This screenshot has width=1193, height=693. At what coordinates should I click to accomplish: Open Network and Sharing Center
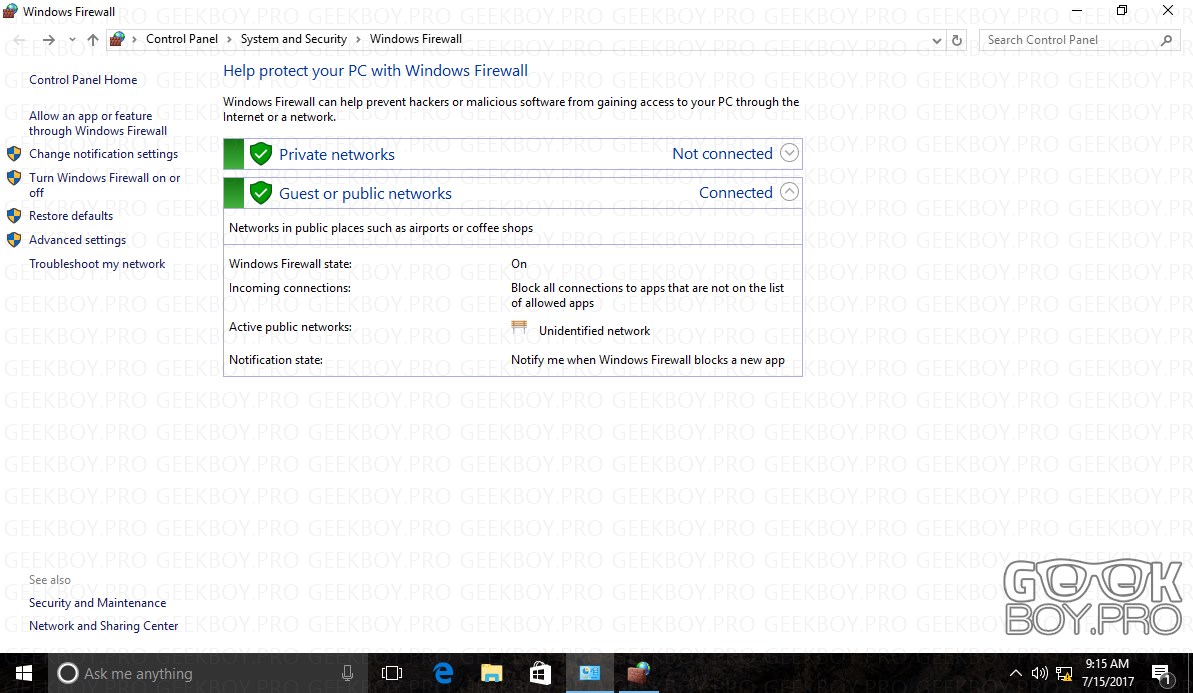coord(103,626)
